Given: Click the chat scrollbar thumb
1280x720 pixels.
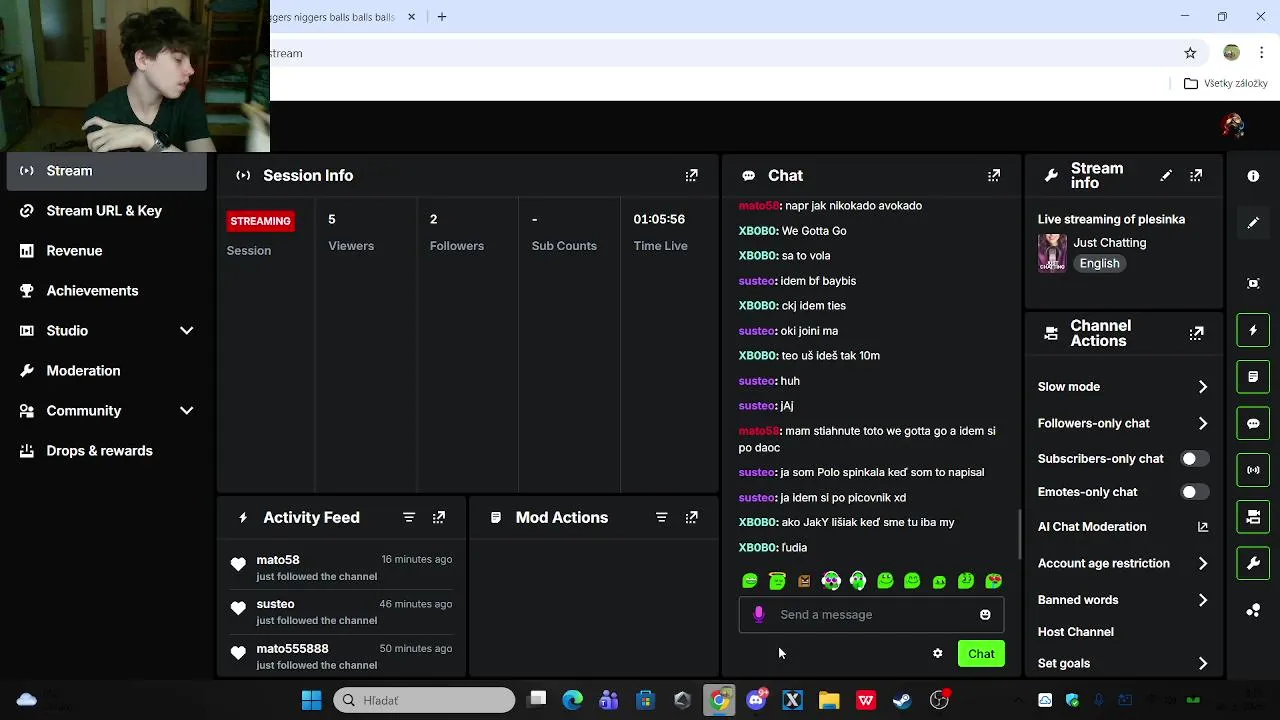Looking at the screenshot, I should click(x=1020, y=534).
